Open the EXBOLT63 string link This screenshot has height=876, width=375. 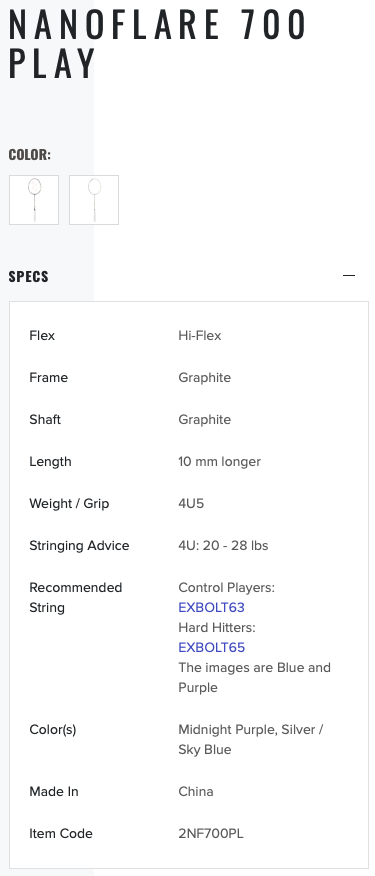(x=211, y=607)
